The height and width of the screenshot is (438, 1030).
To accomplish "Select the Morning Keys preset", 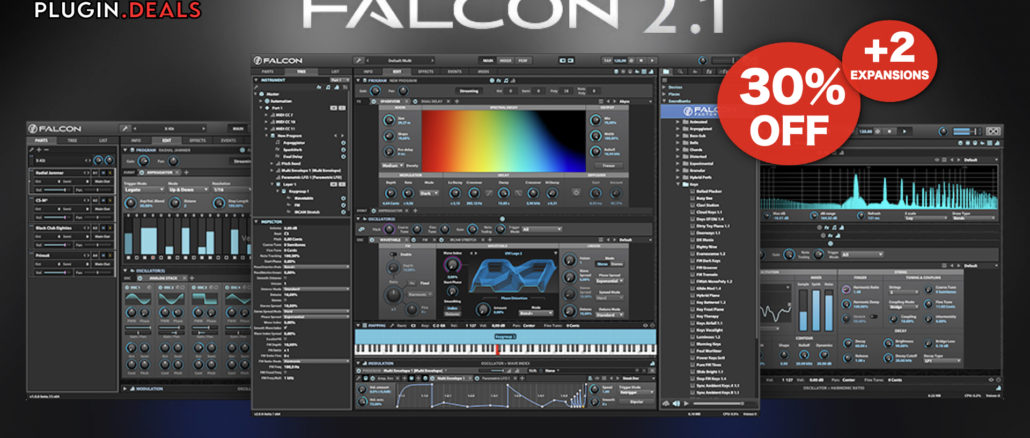I will pos(707,344).
